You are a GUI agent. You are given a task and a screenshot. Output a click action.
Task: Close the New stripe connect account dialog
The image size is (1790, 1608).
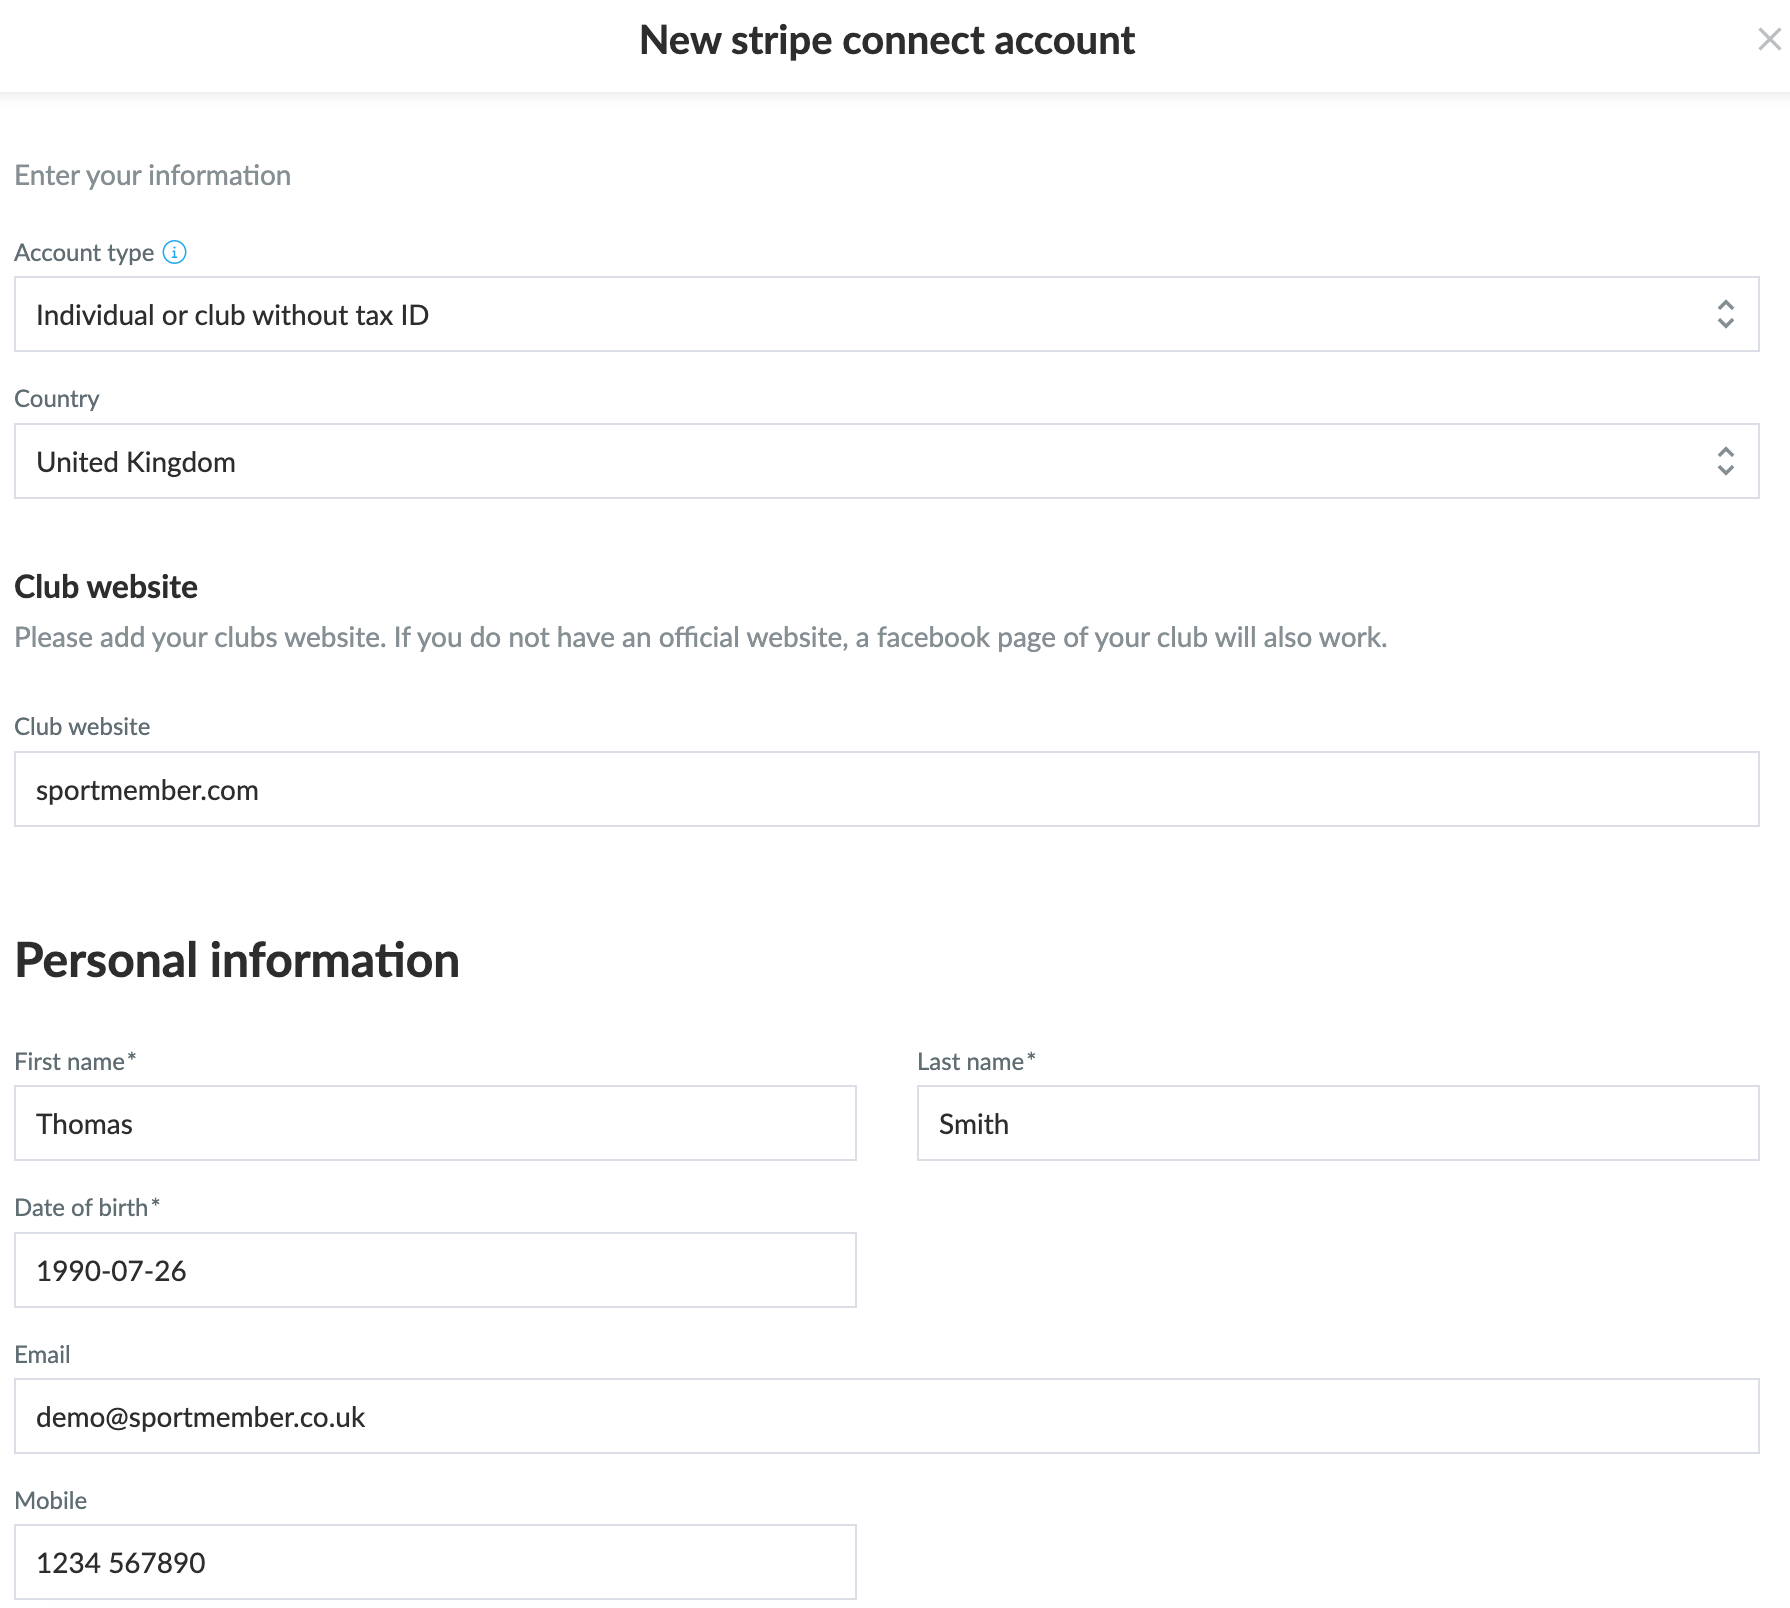click(1769, 40)
